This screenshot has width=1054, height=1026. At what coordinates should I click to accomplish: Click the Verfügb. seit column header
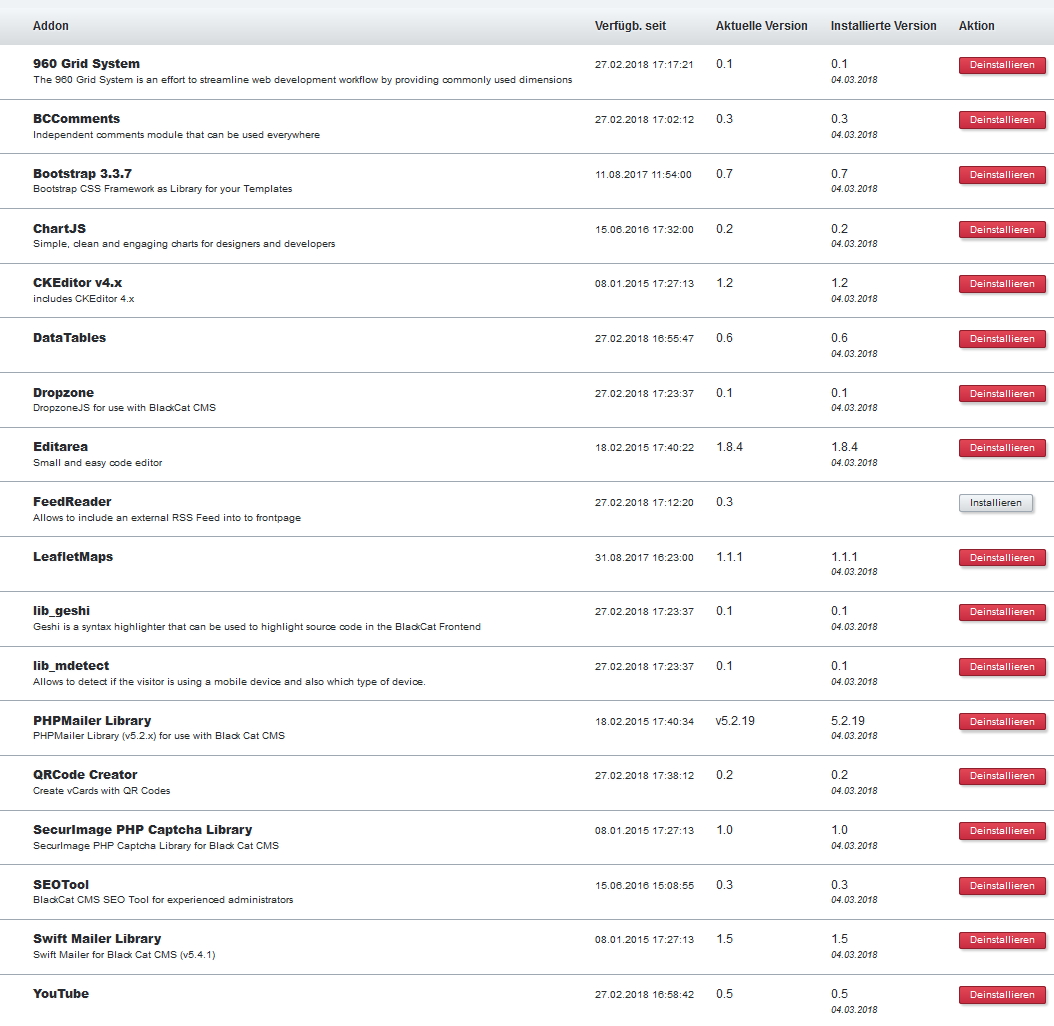click(x=630, y=26)
